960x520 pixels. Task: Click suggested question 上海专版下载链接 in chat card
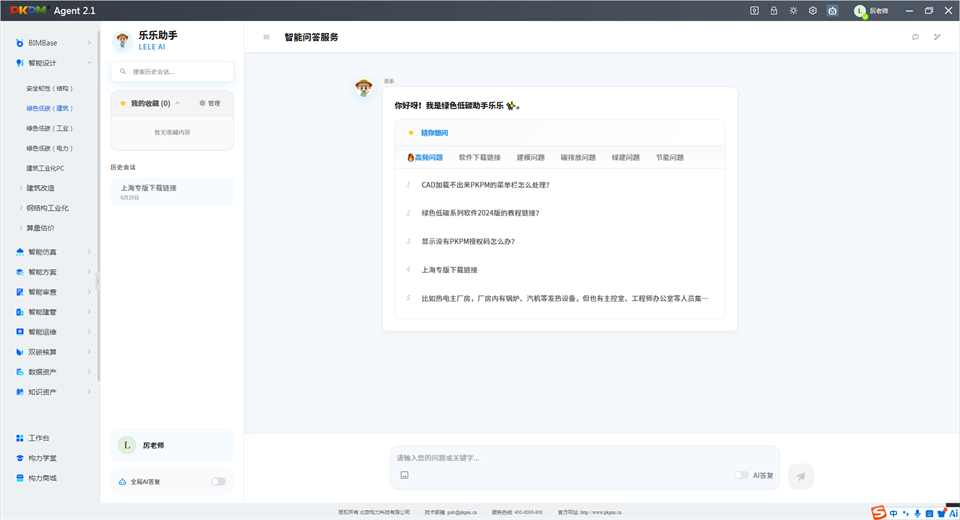tap(449, 270)
